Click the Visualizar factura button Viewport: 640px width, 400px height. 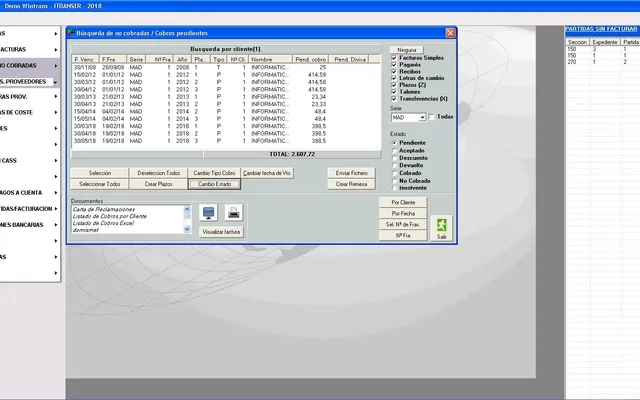221,232
